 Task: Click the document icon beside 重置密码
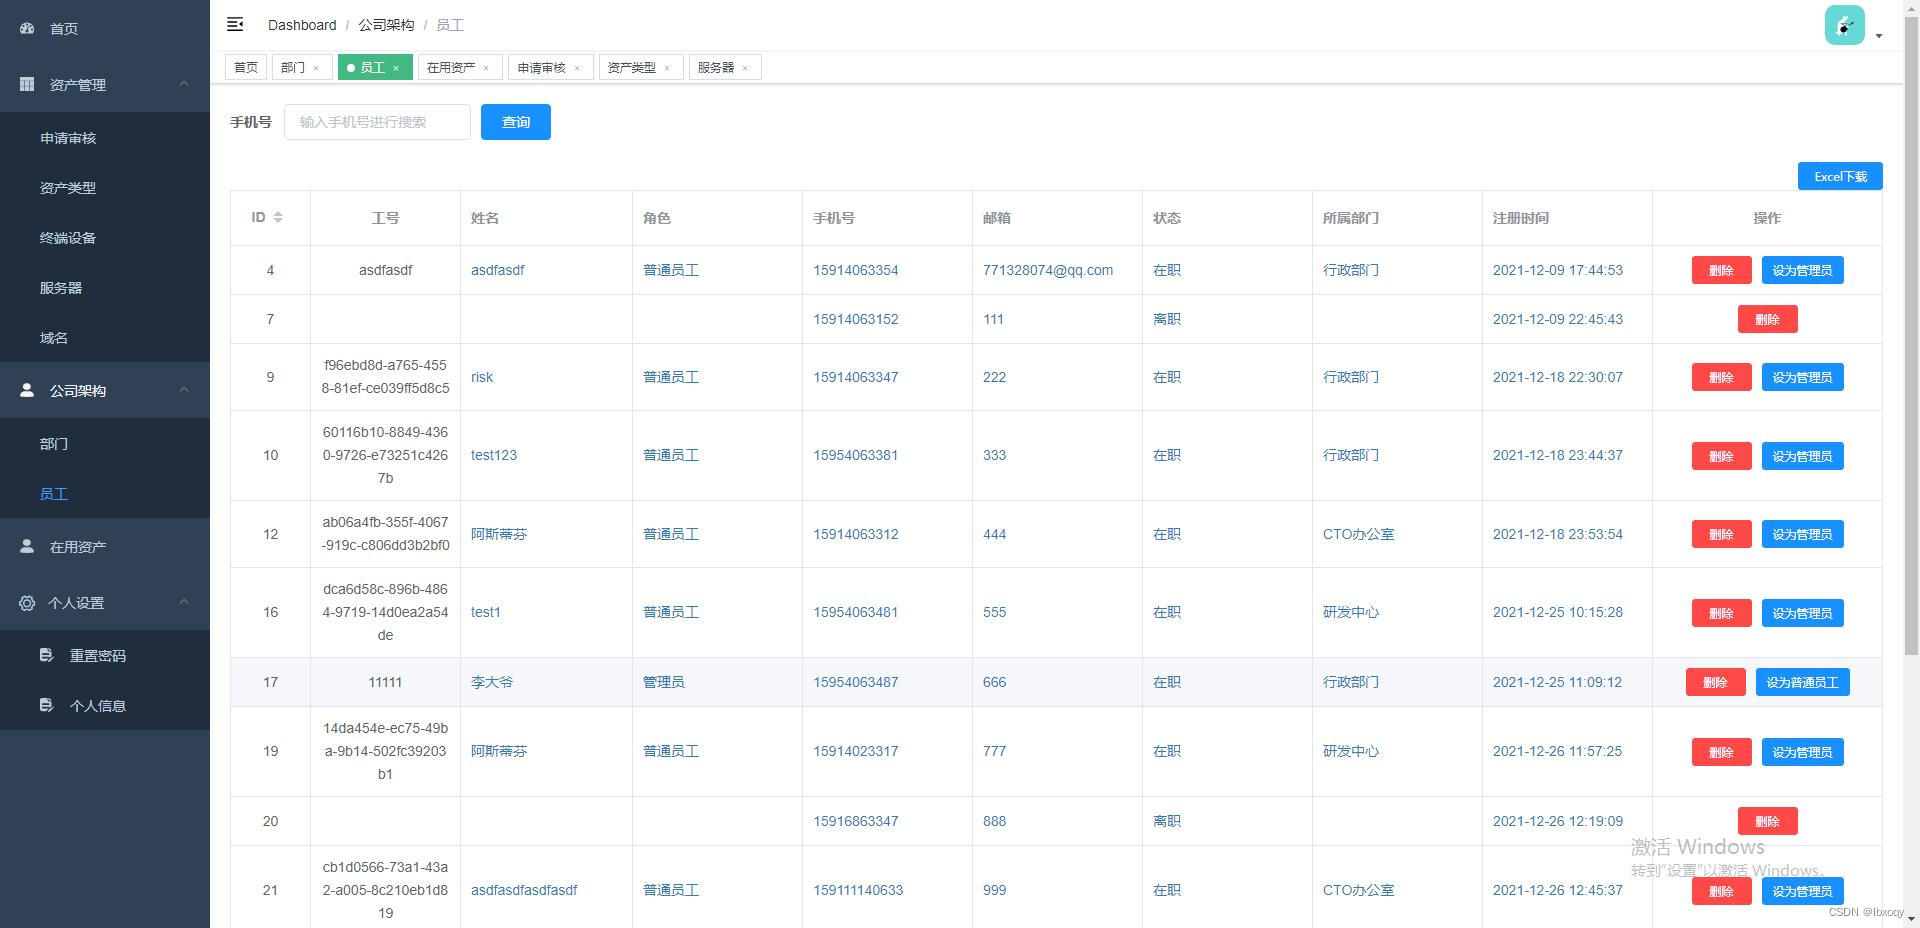pos(46,655)
